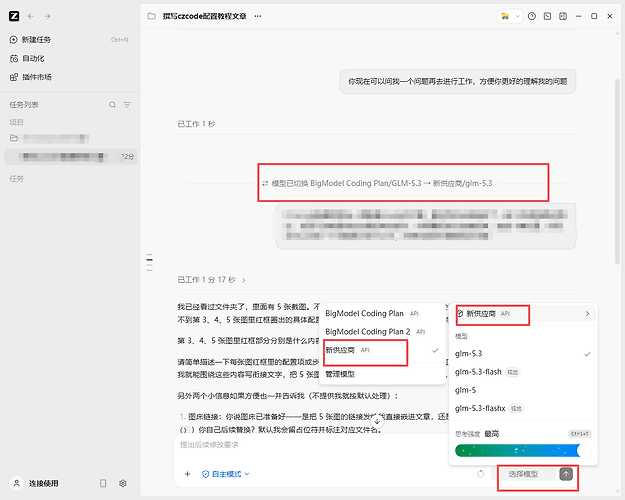
Task: Select the glm-5.3-flash model
Action: [x=523, y=372]
